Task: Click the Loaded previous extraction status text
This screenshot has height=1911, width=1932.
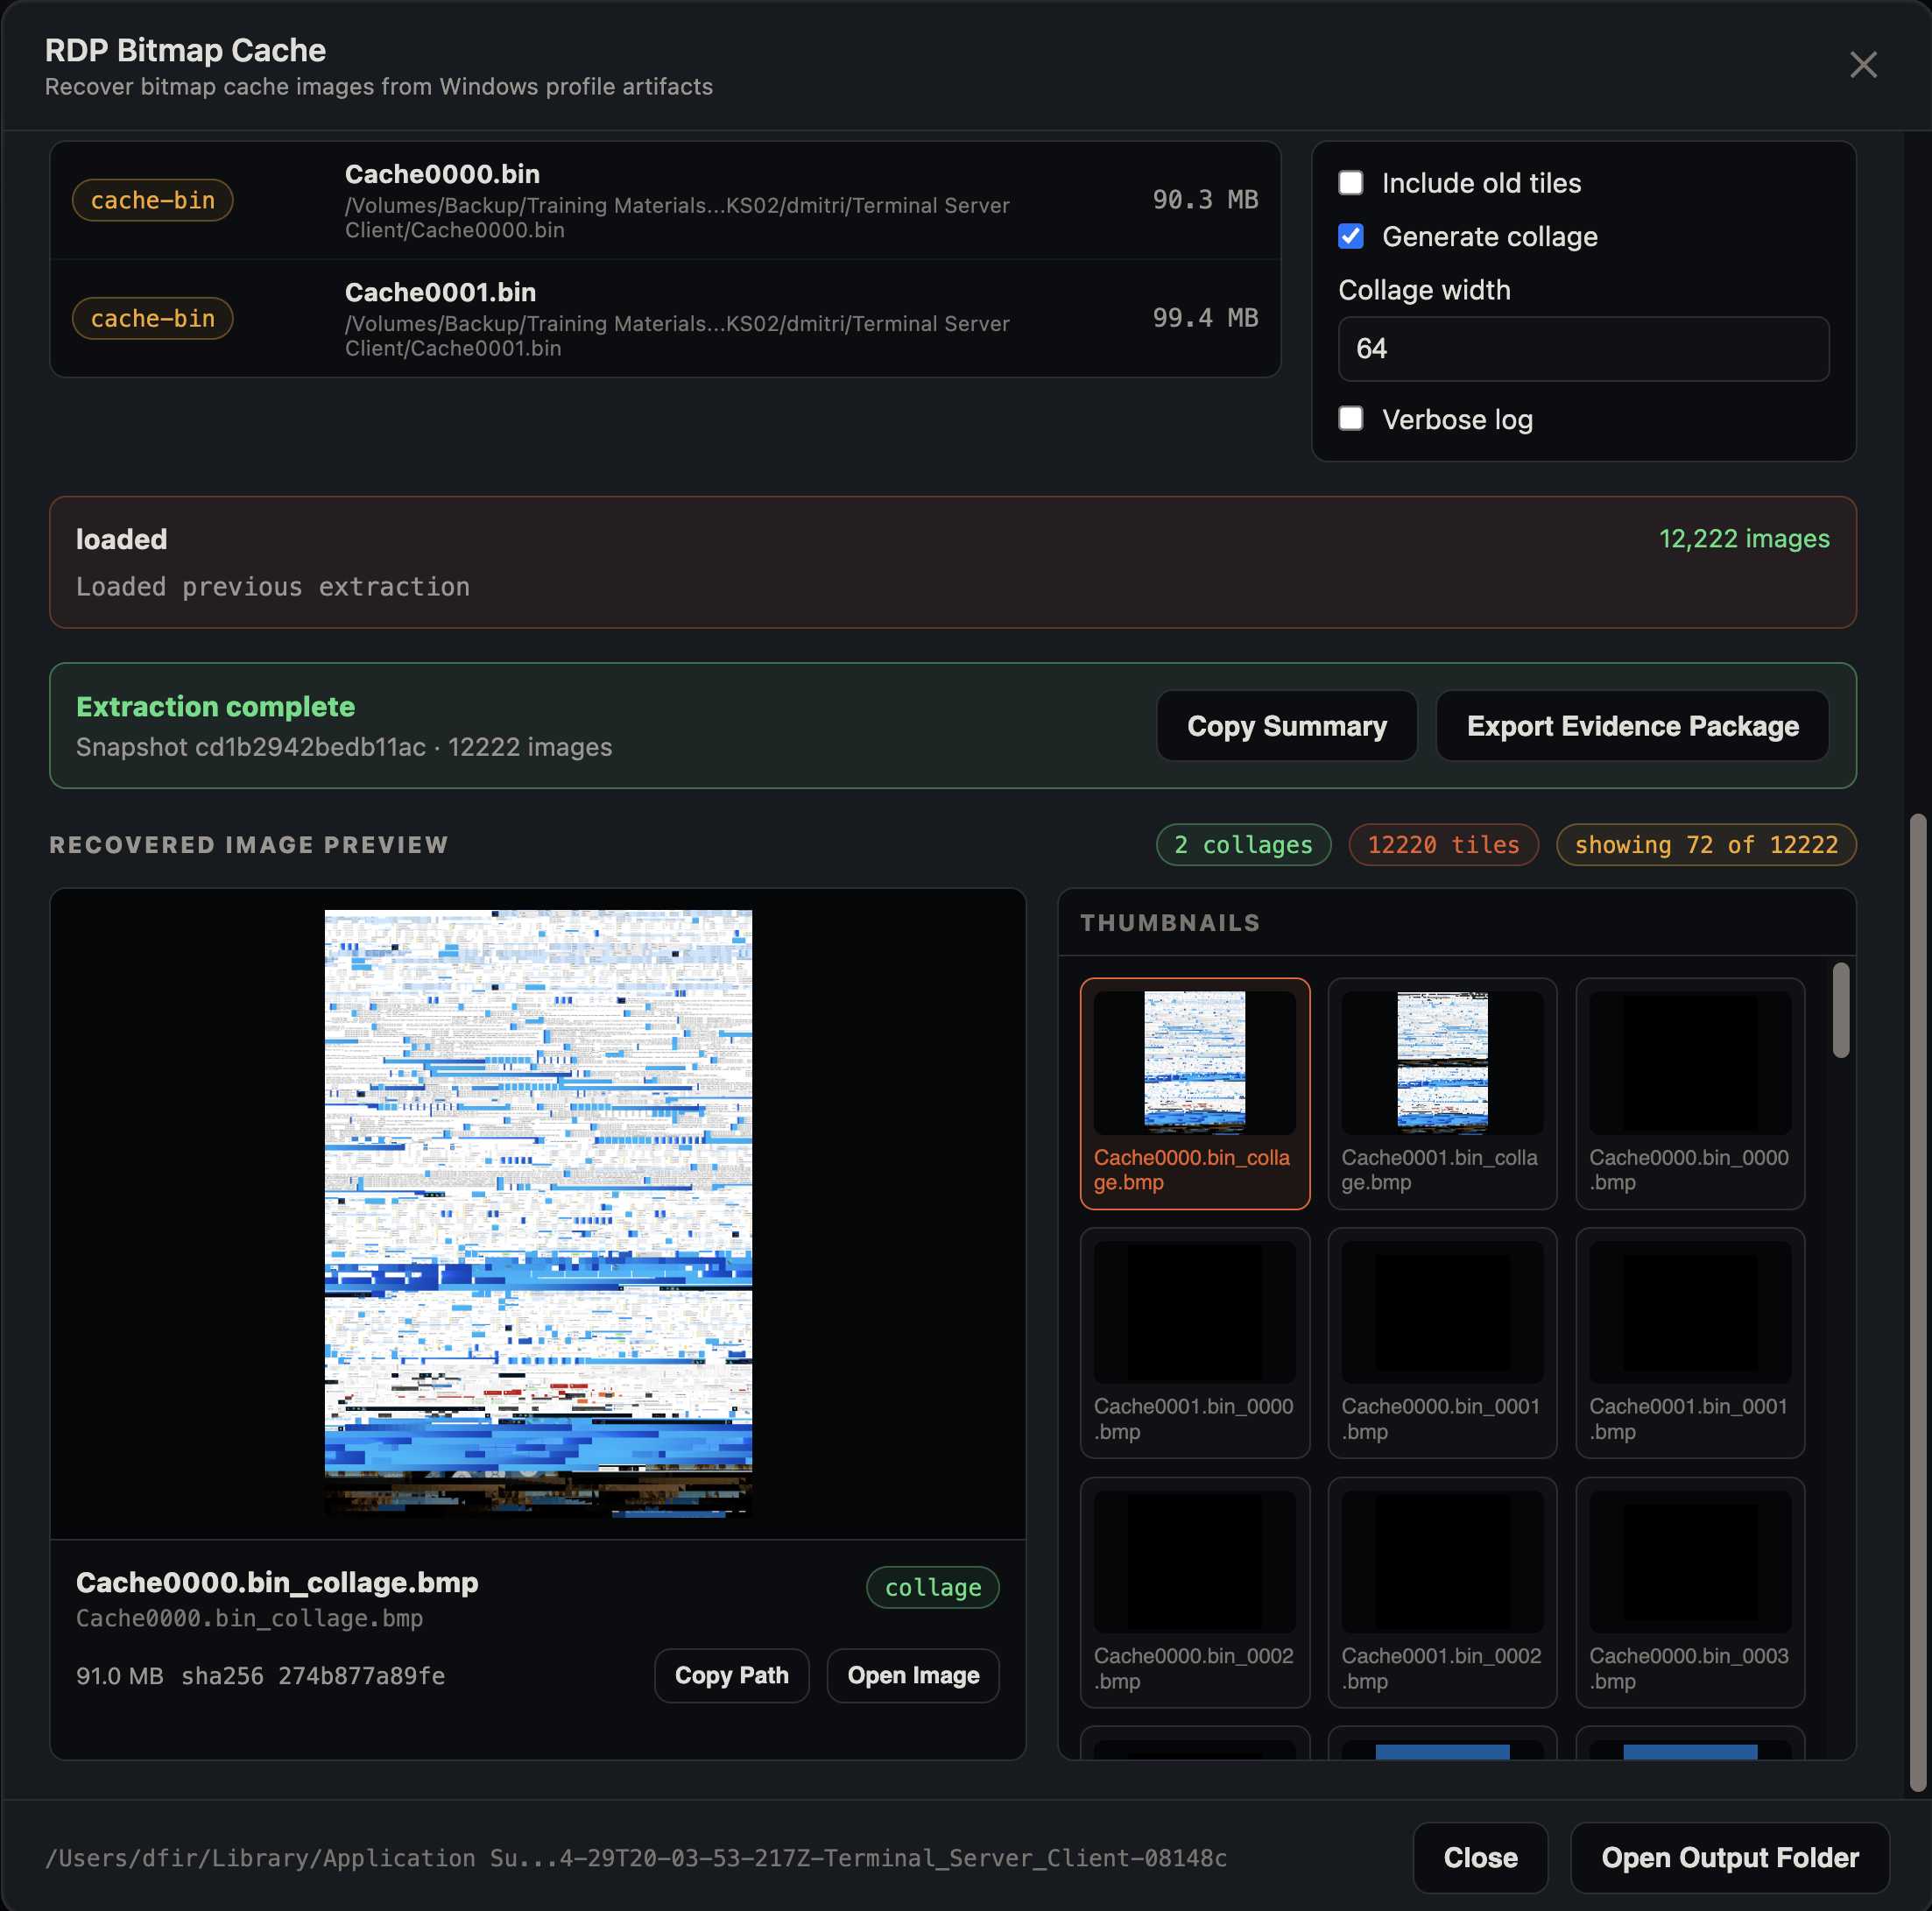Action: coord(273,587)
